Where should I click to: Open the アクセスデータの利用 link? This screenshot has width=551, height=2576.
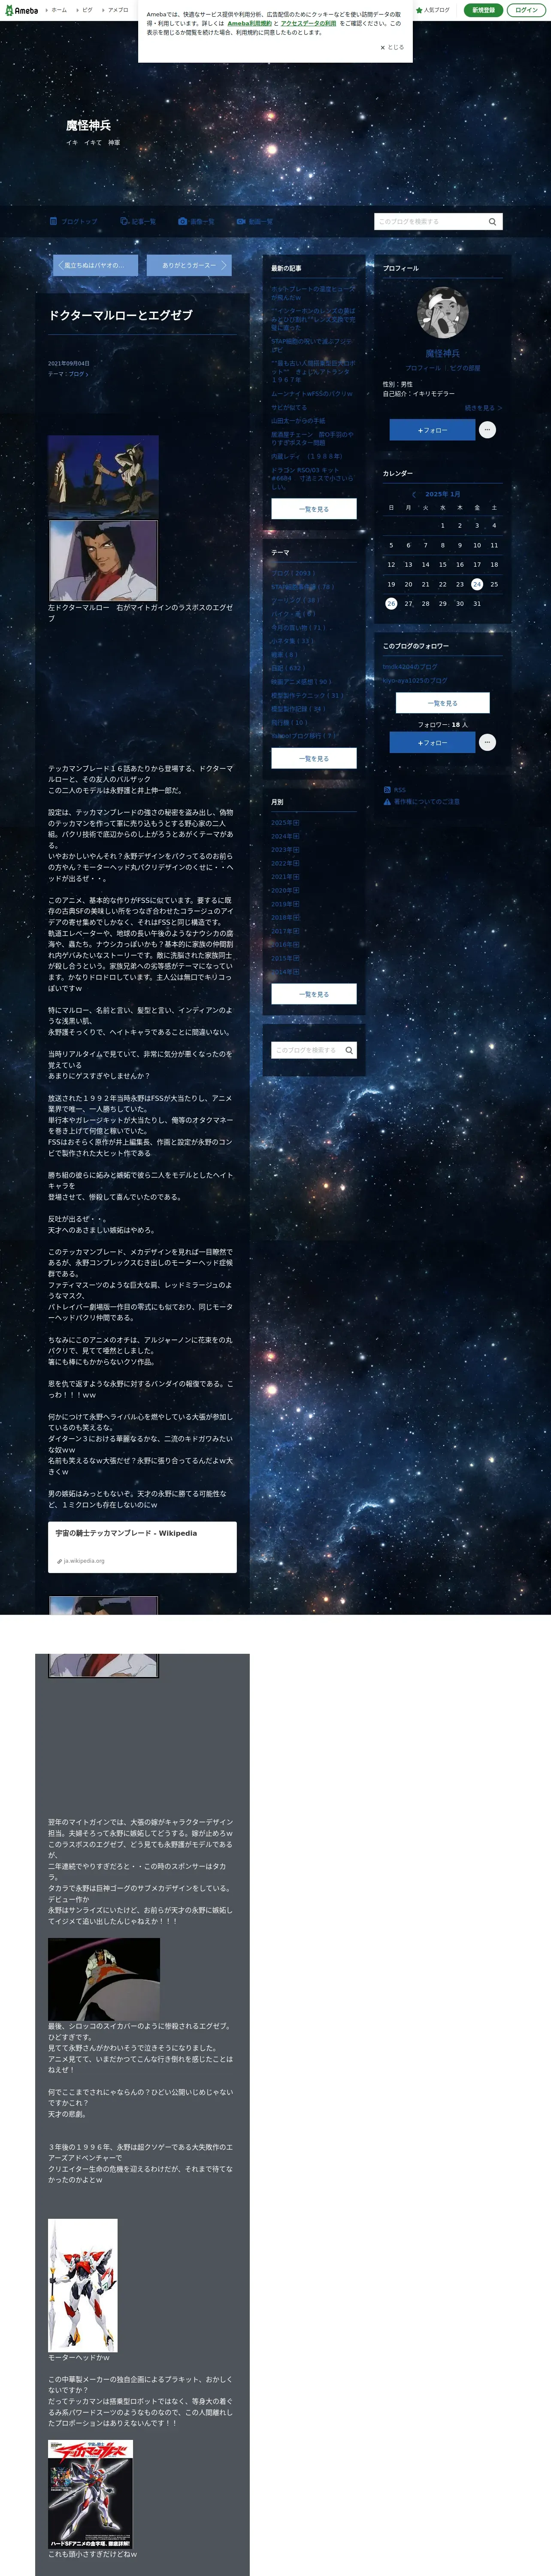coord(308,23)
